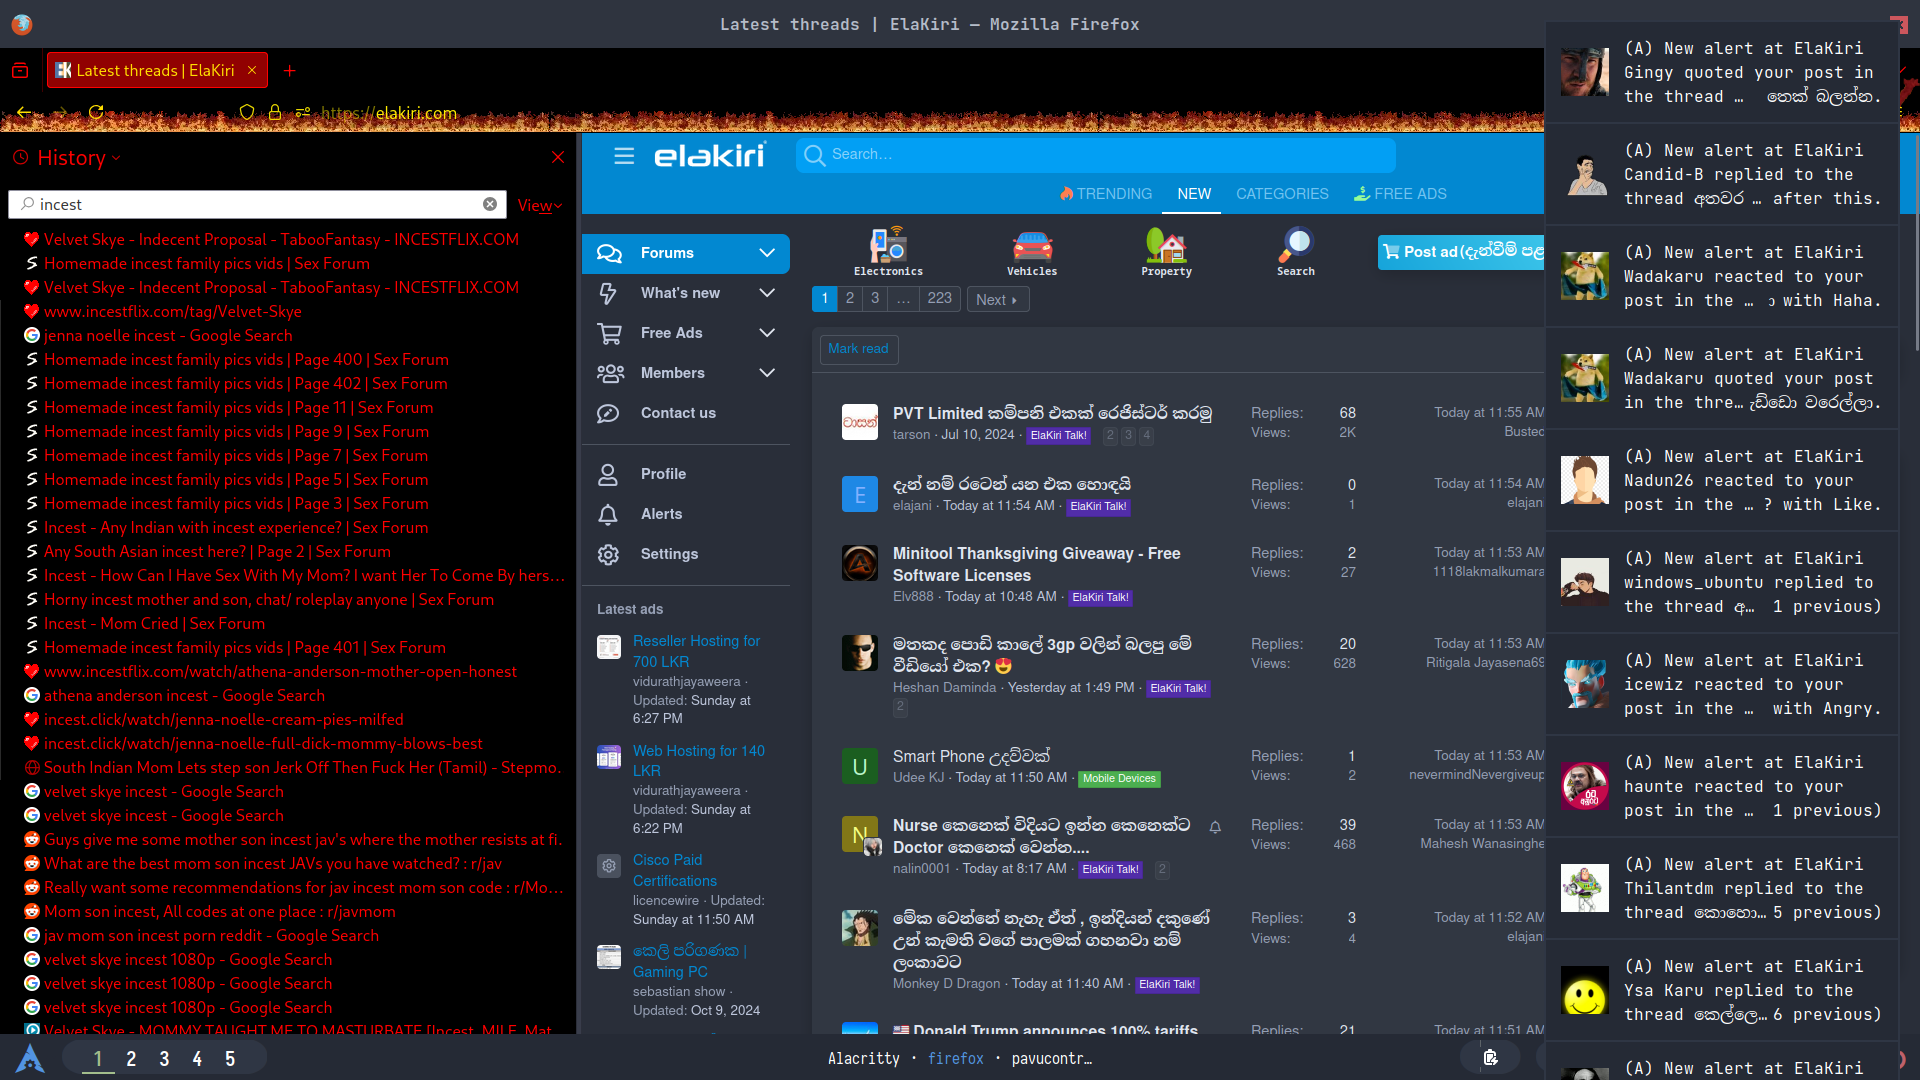
Task: Click the ElaKiri logo
Action: click(710, 156)
